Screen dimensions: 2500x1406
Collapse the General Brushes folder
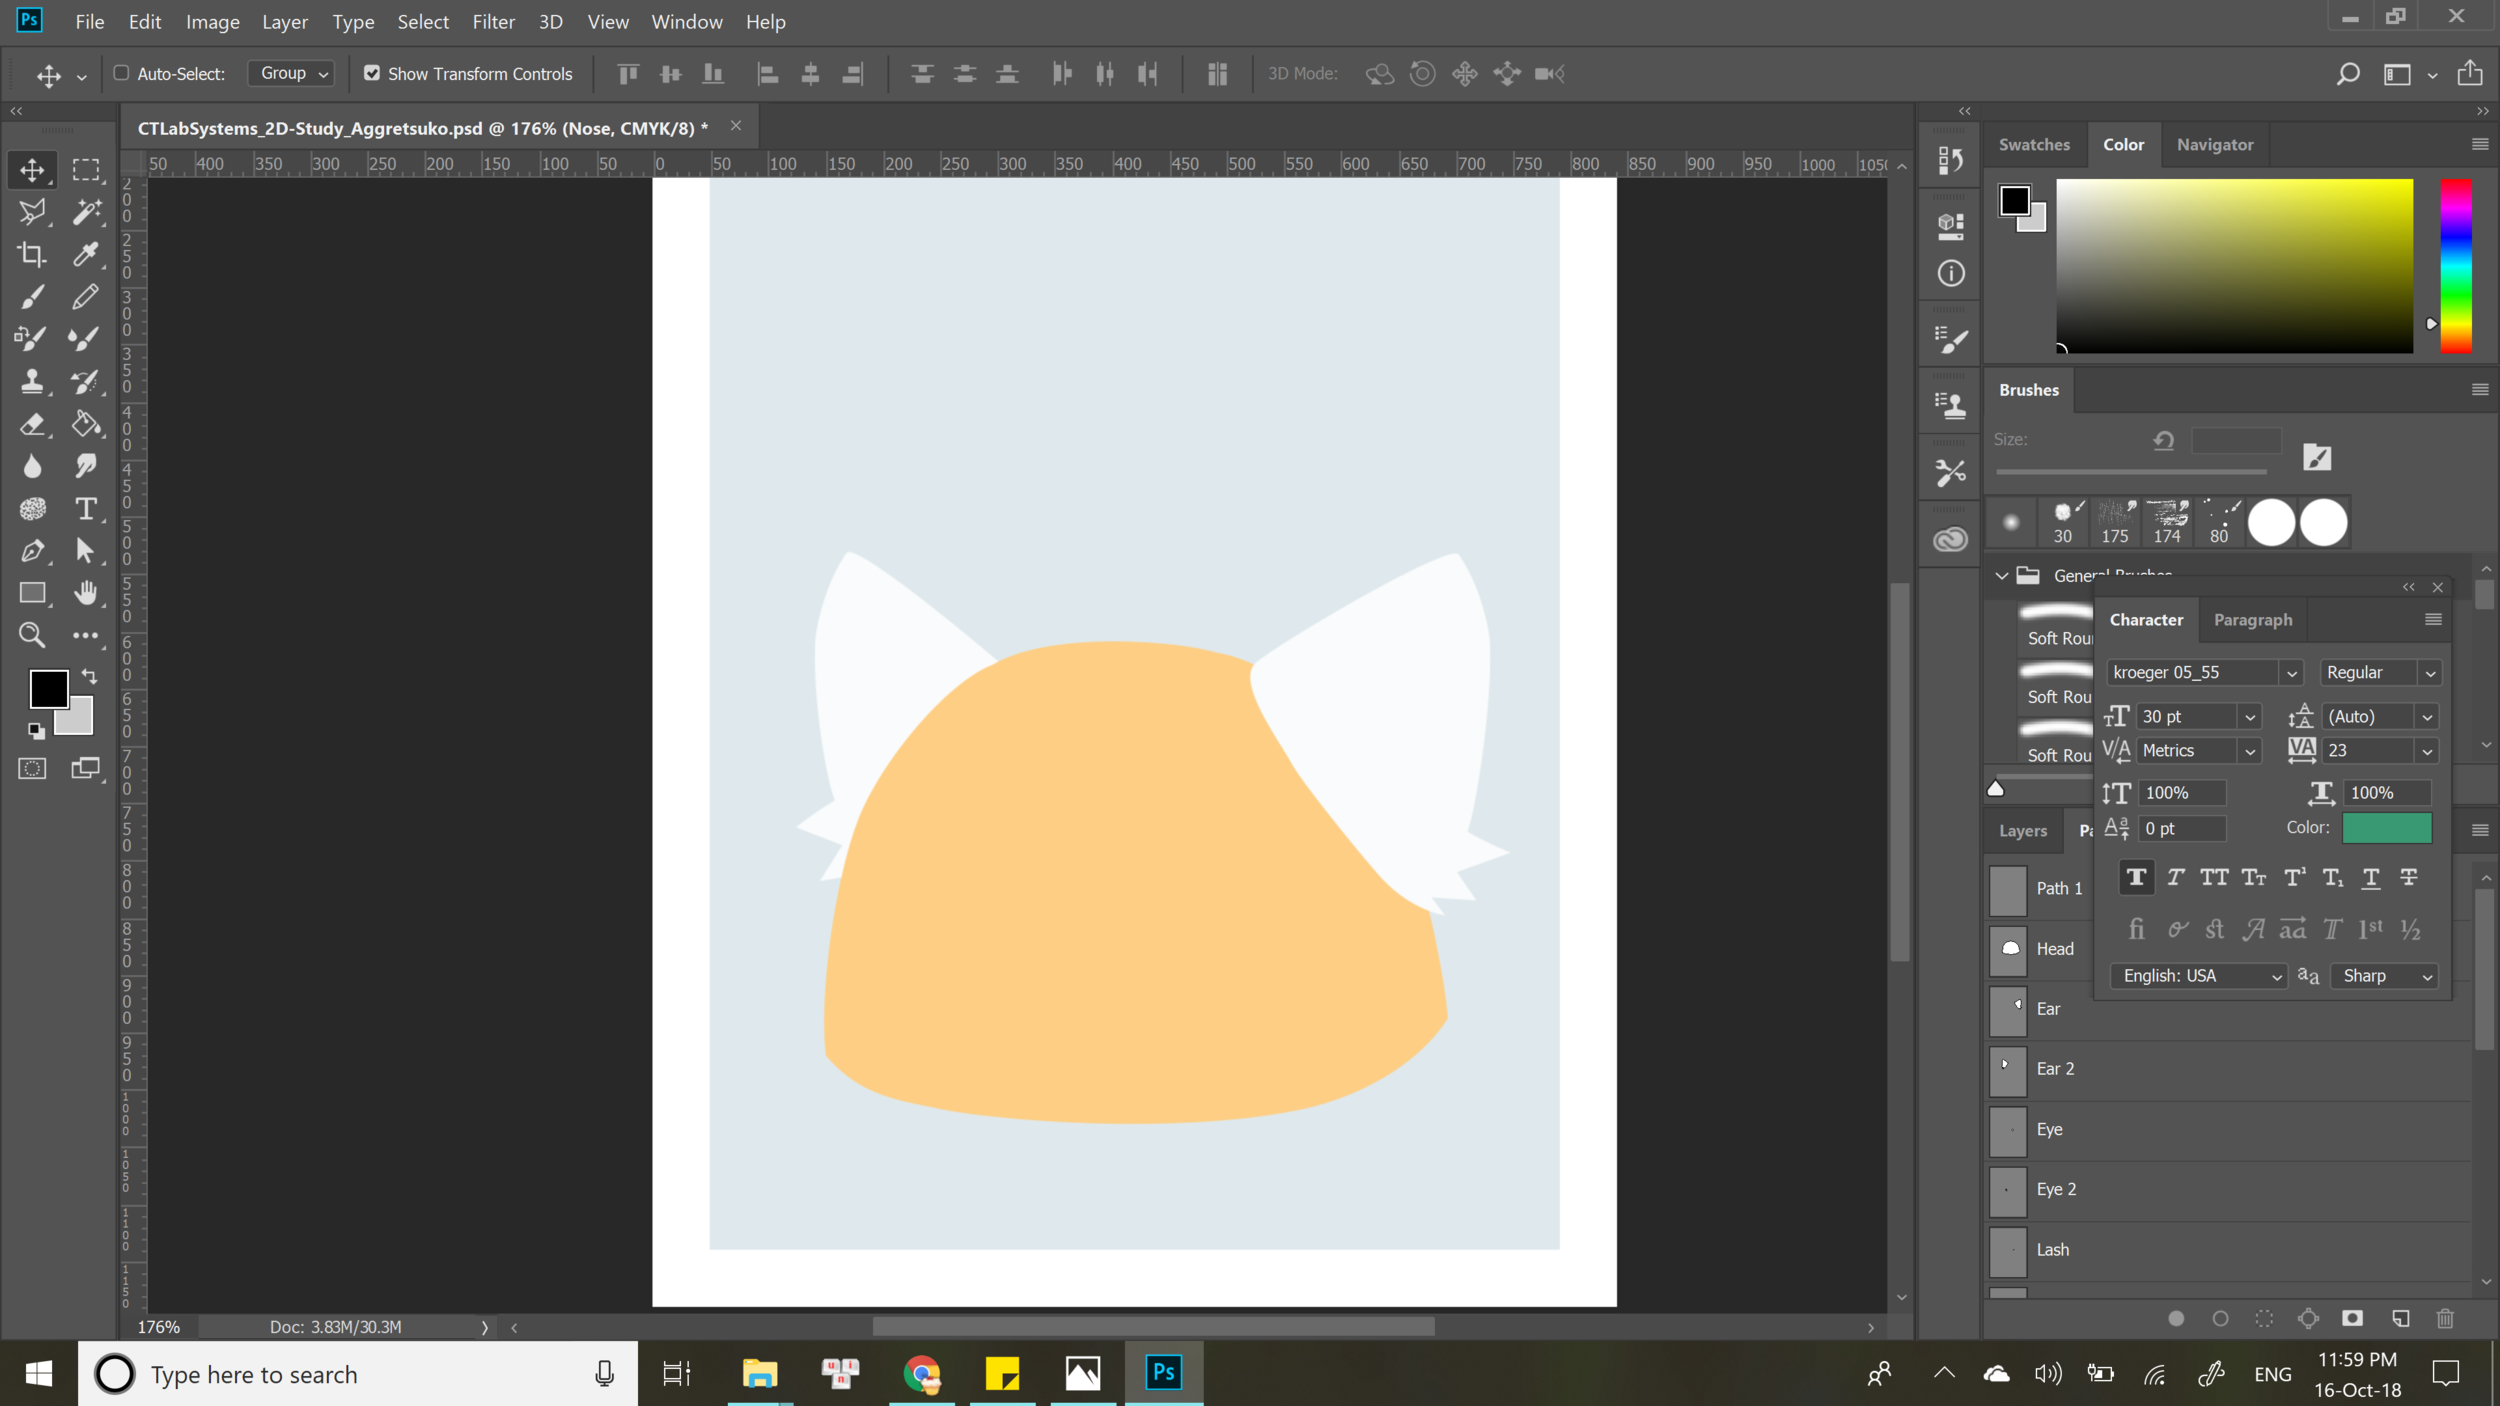click(x=2001, y=576)
